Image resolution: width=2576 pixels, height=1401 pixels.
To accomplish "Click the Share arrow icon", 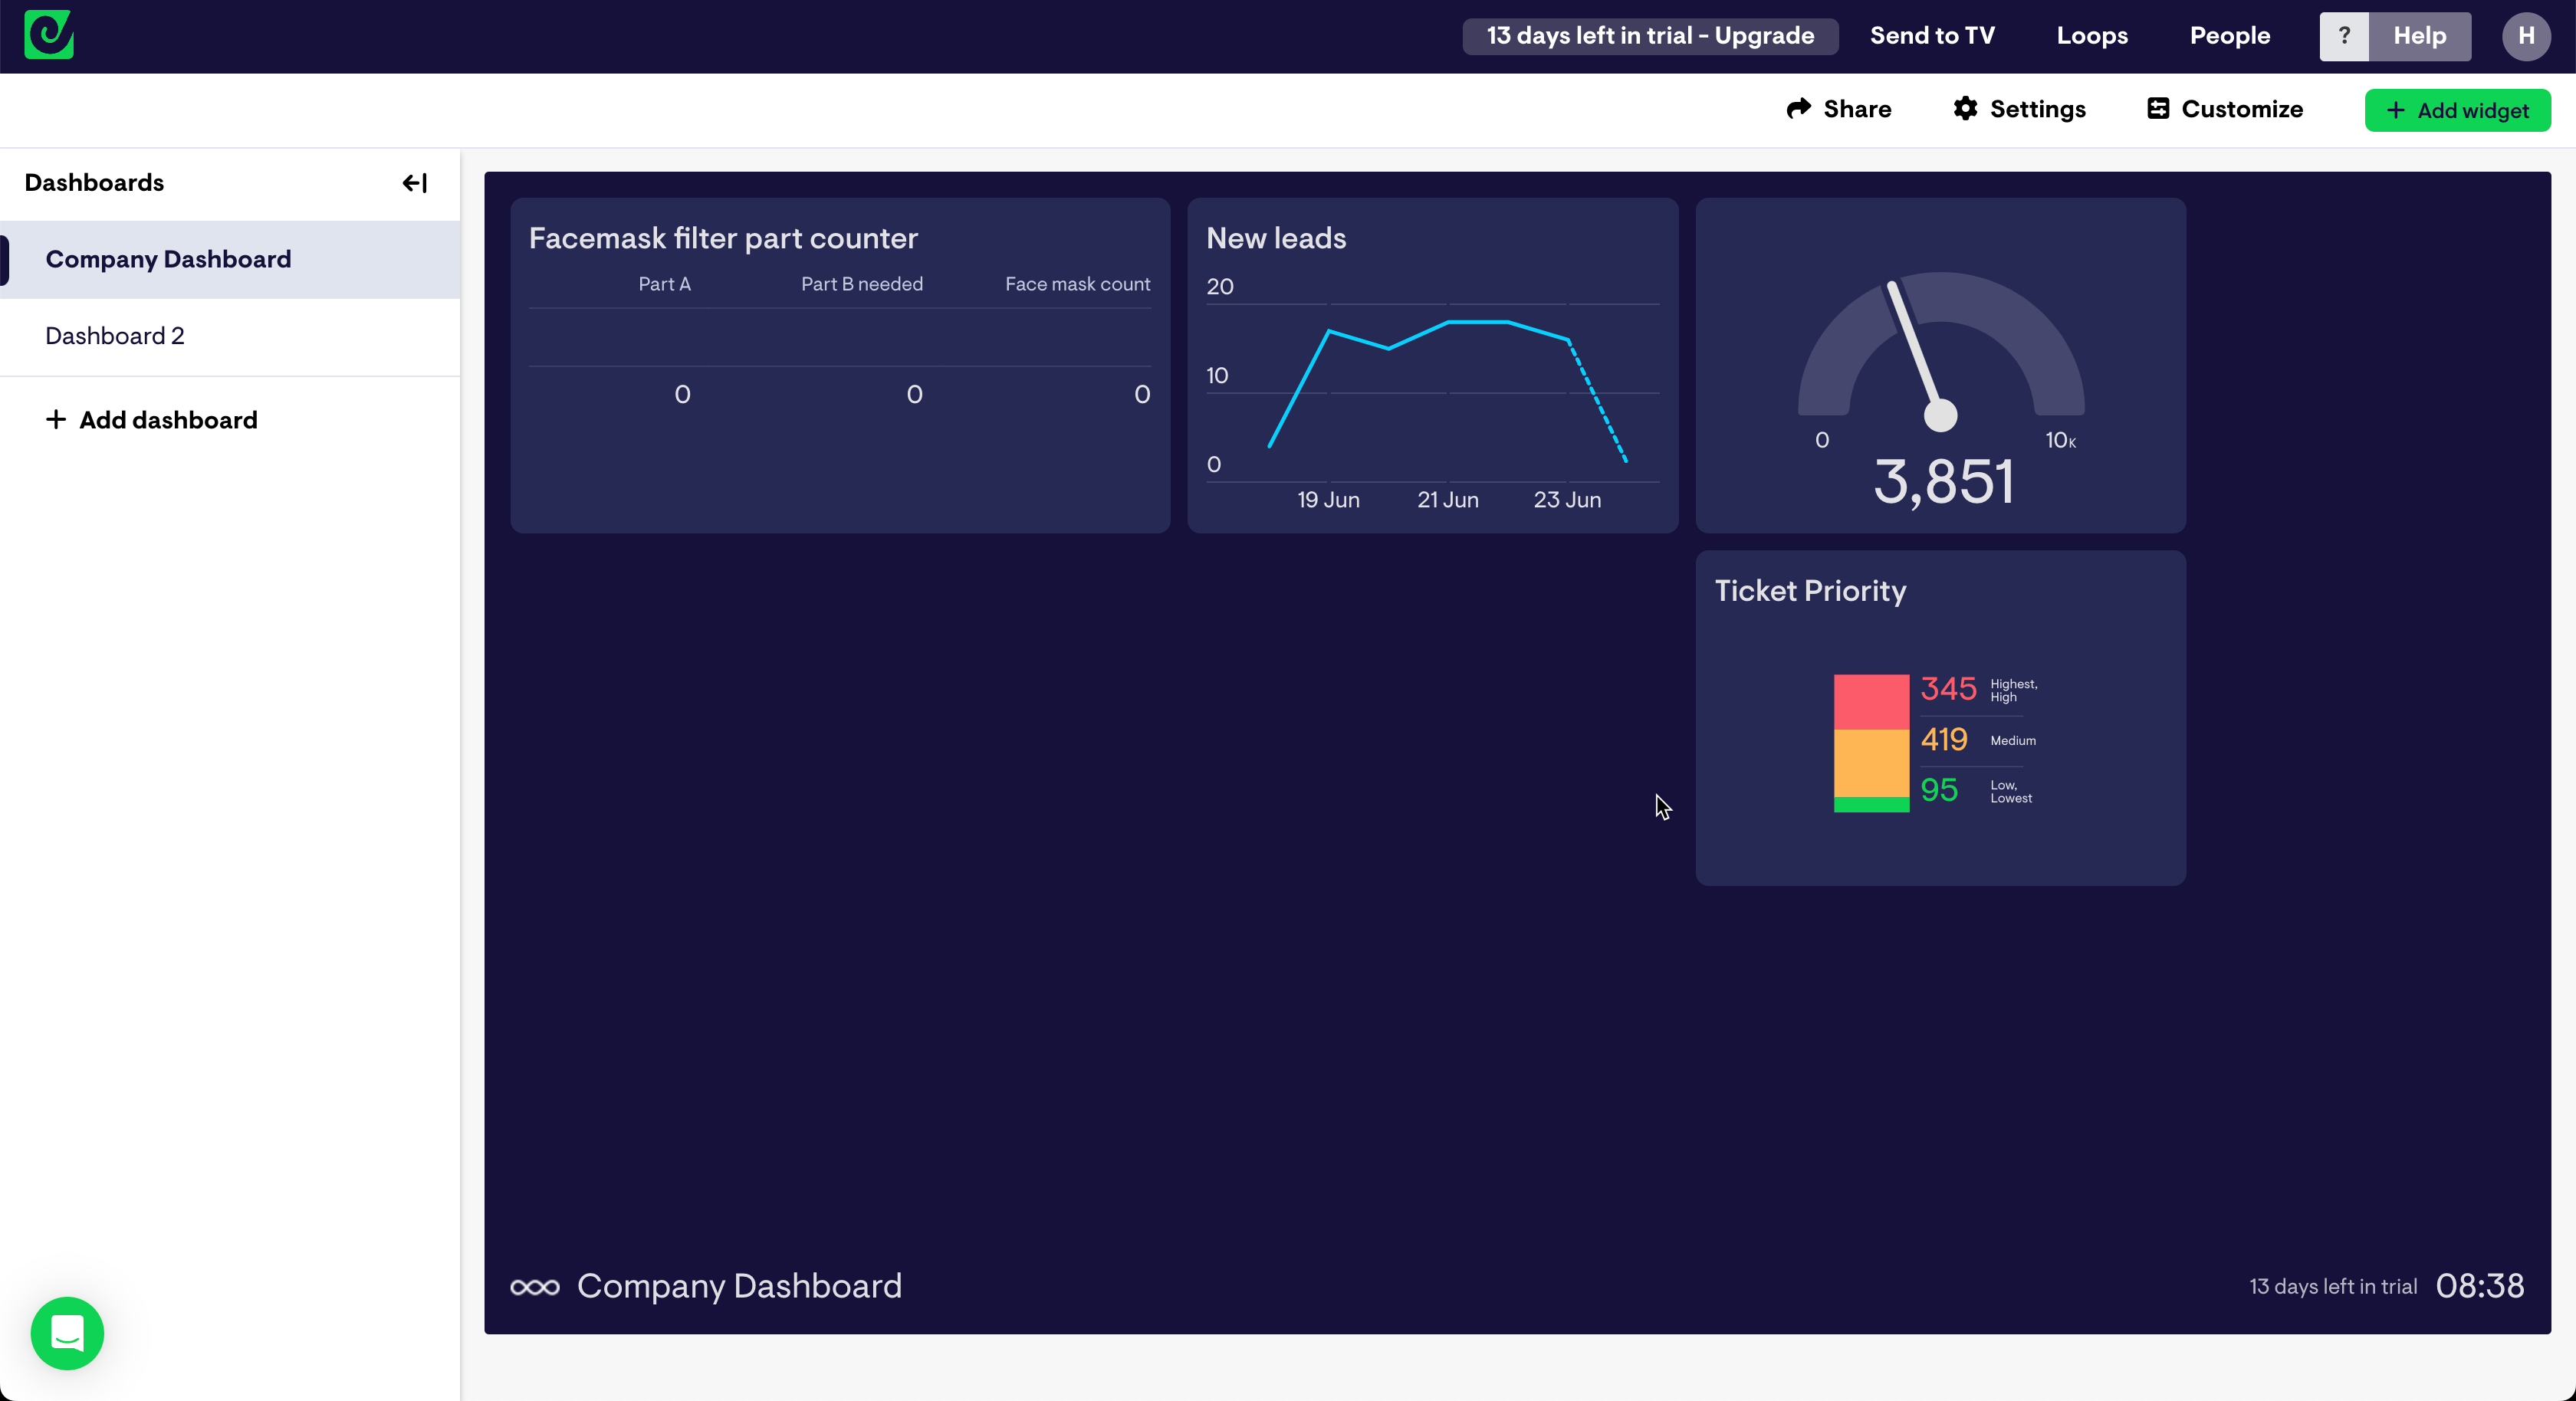I will coord(1798,109).
